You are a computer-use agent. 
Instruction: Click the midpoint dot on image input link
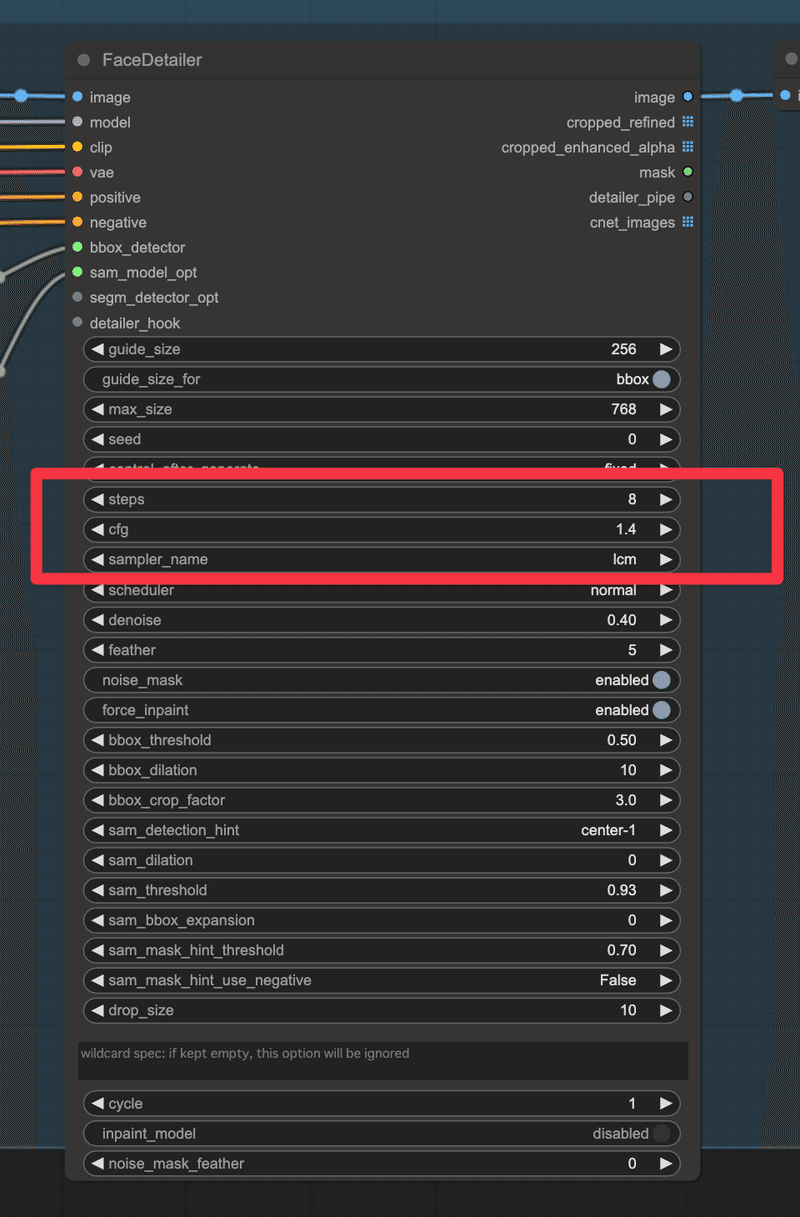point(21,96)
